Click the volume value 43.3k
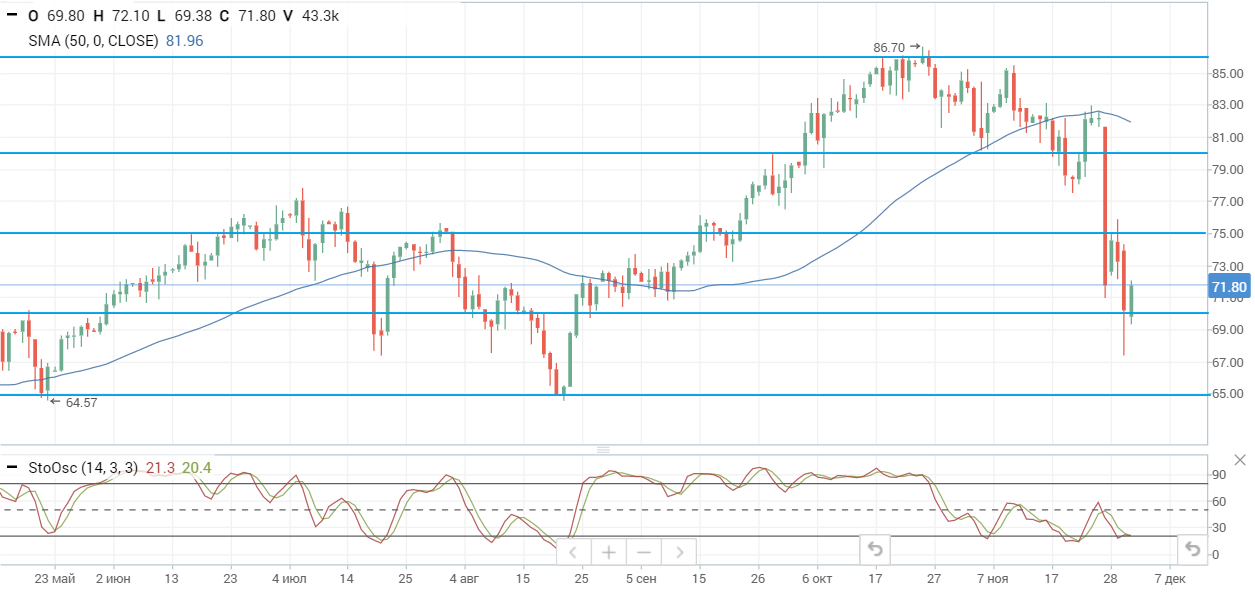The image size is (1255, 596). pos(320,16)
